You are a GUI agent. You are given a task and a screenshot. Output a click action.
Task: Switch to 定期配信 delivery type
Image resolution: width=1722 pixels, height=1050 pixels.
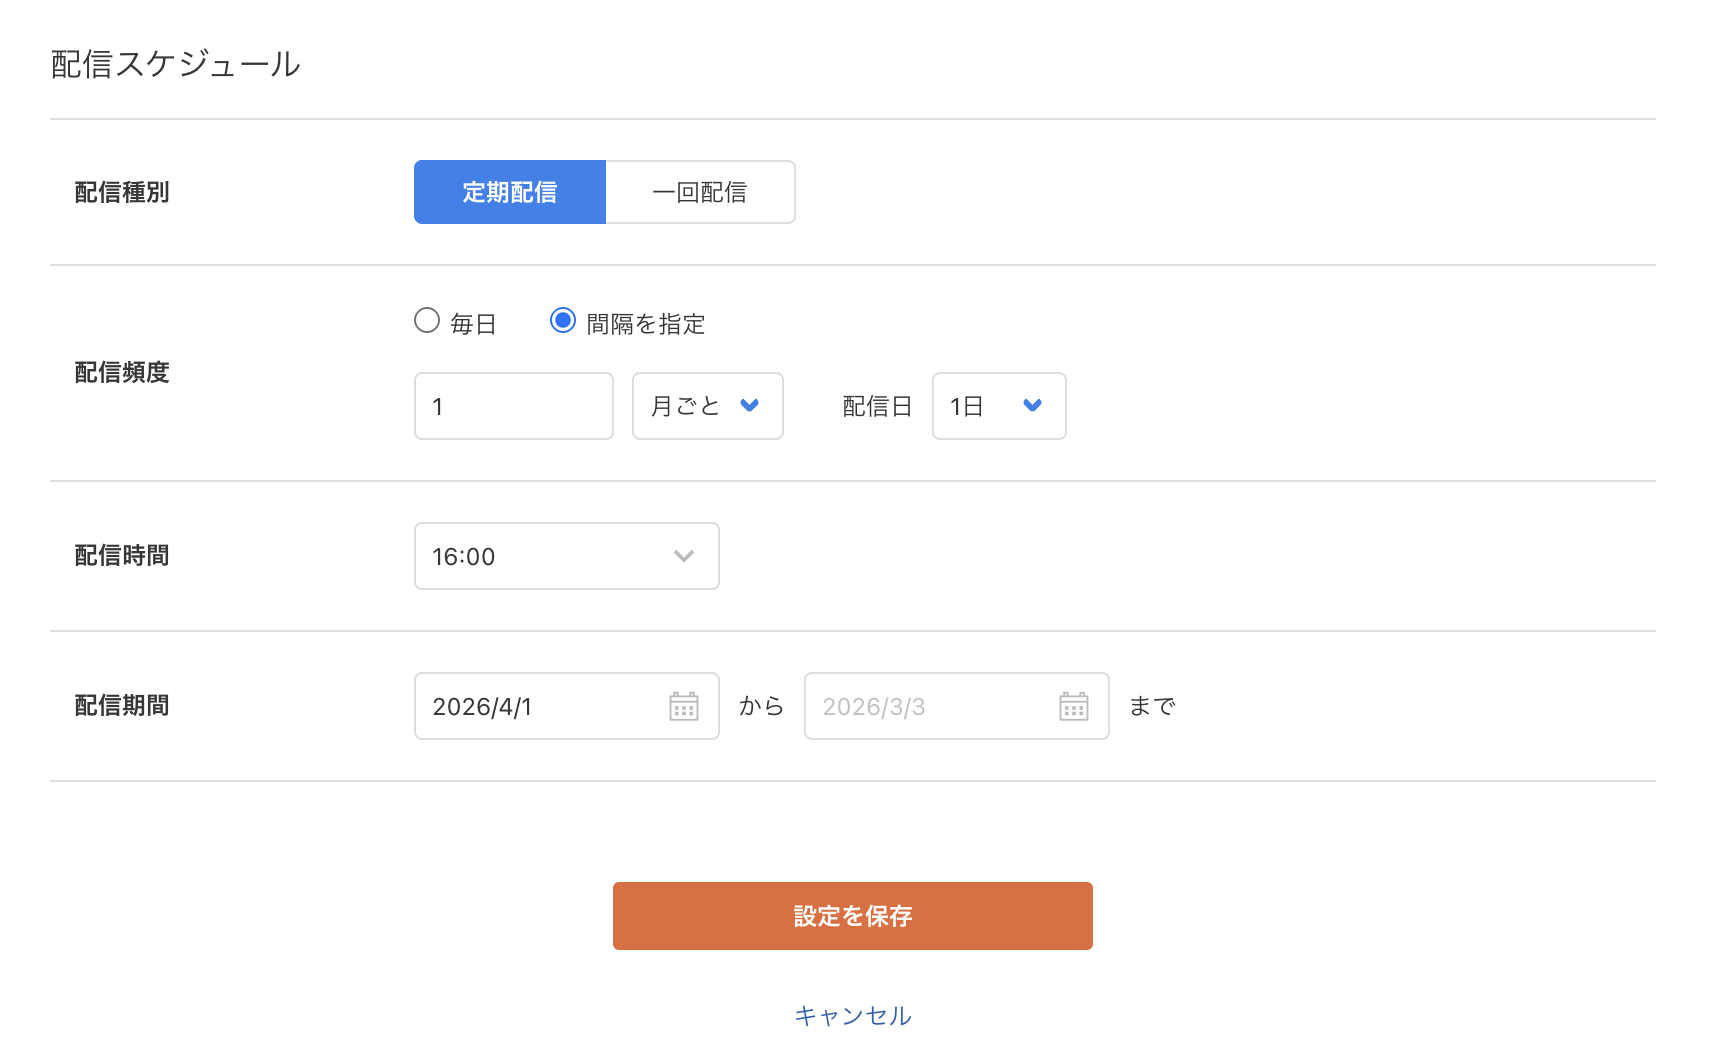tap(510, 192)
